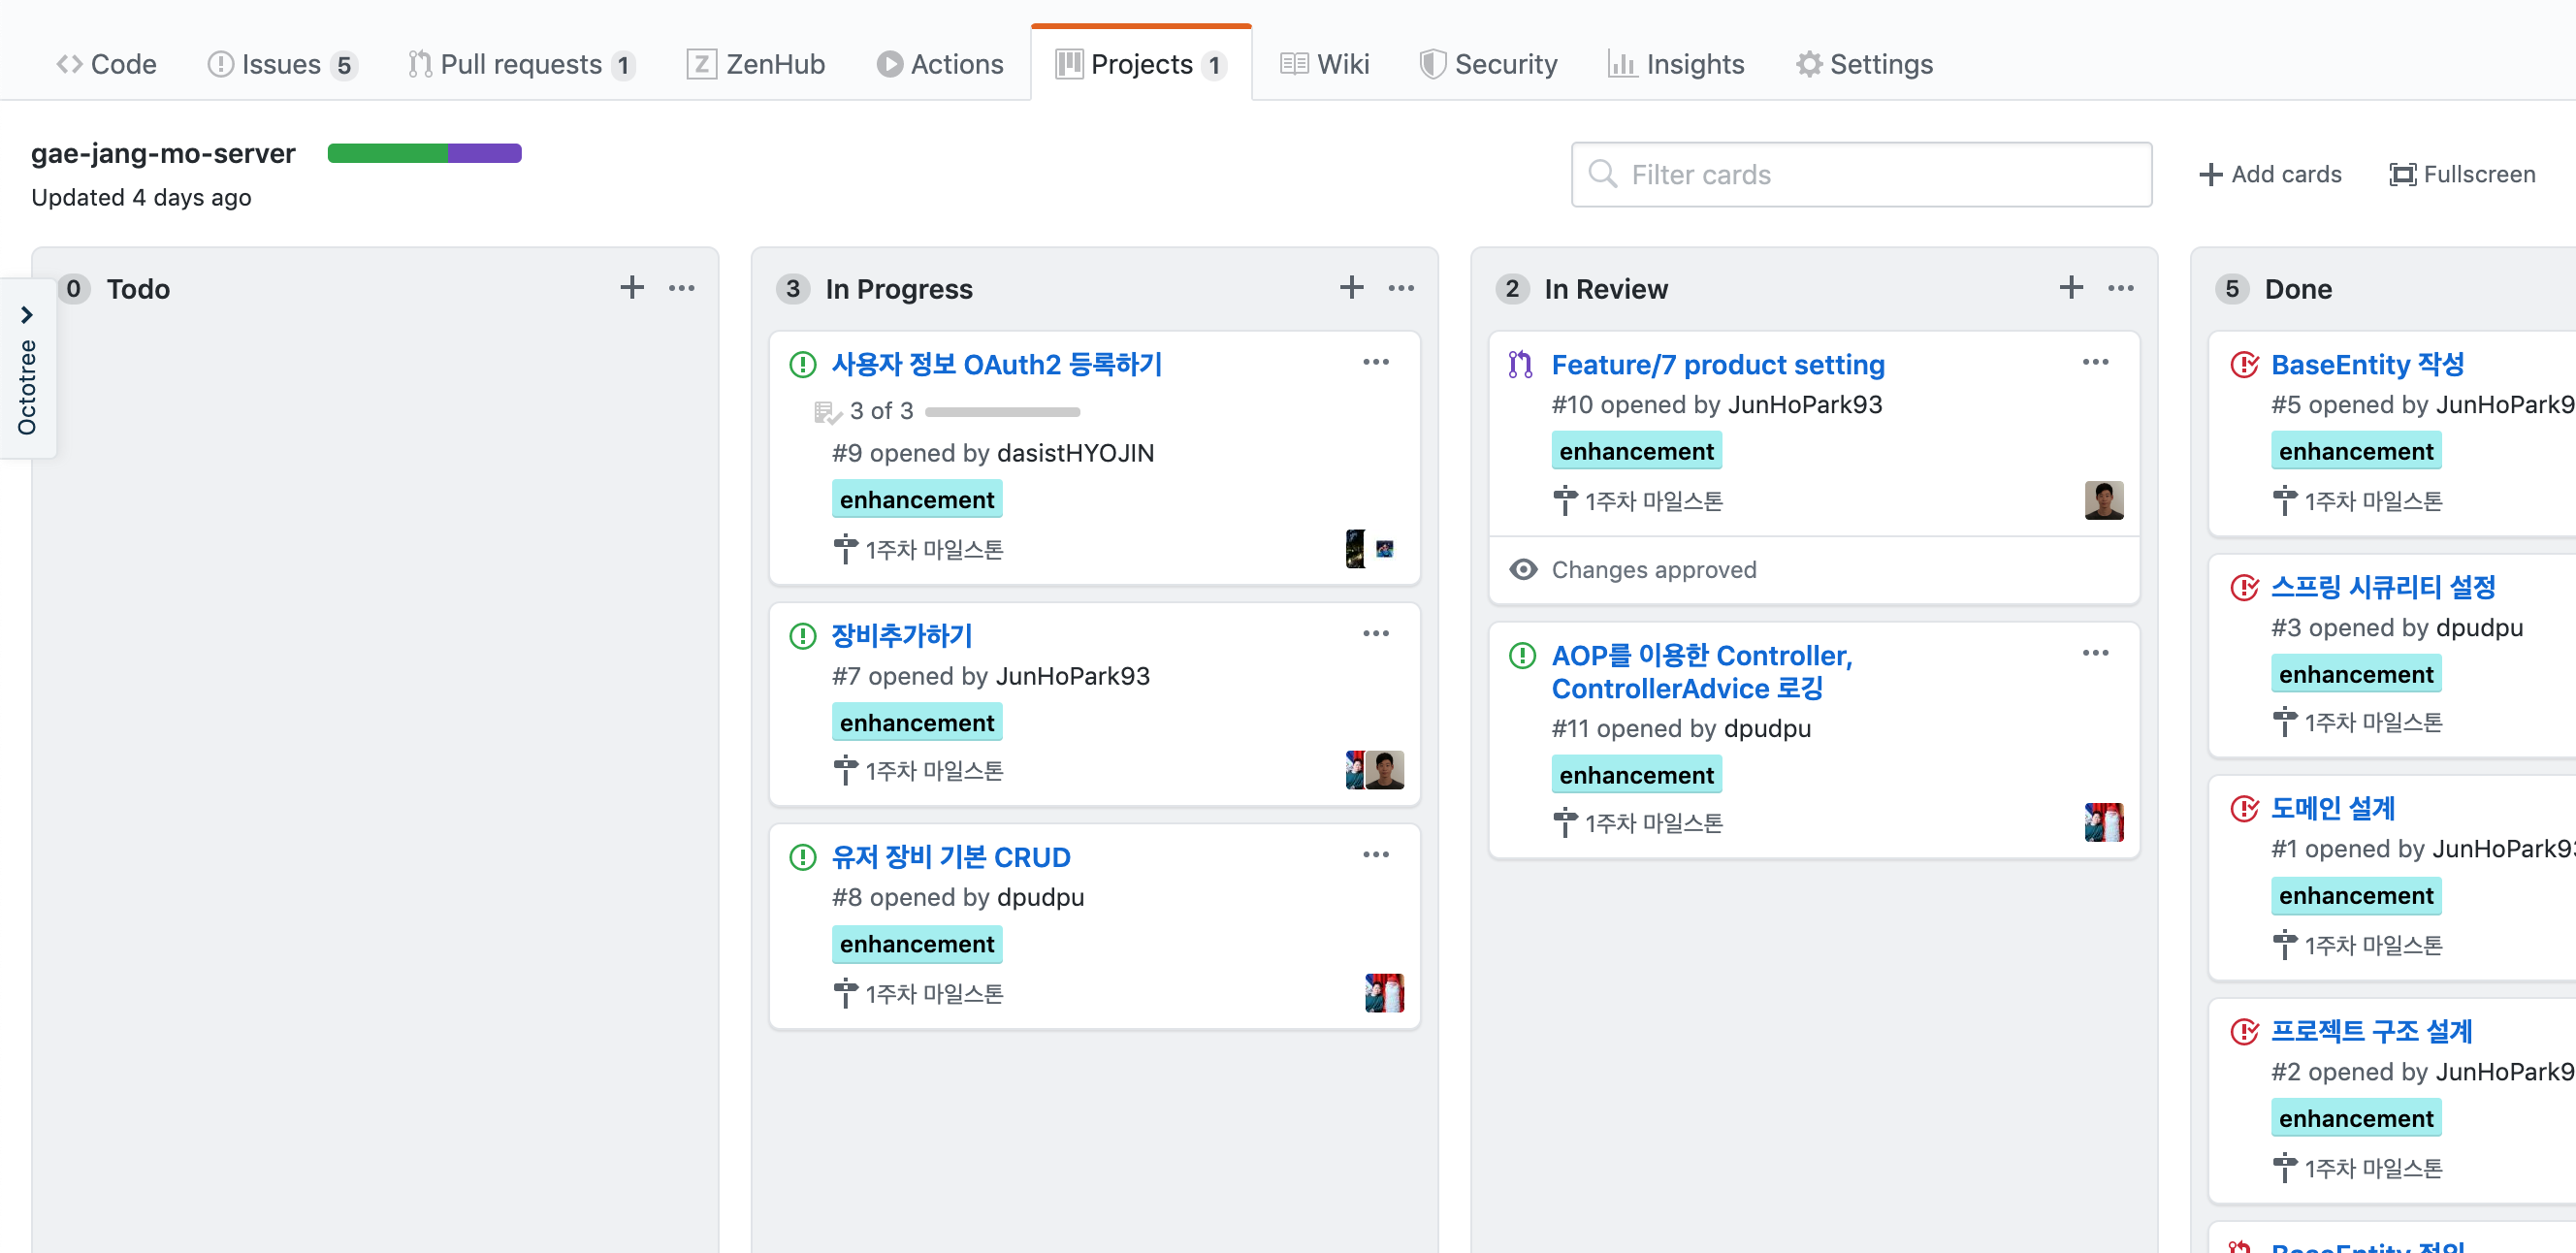
Task: Click open issue icon on 유저 장비 기본 CRUD
Action: pyautogui.click(x=802, y=857)
